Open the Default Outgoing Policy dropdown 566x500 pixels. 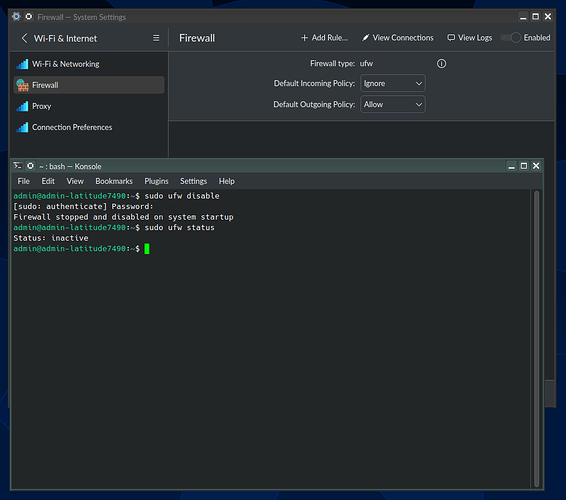(393, 104)
